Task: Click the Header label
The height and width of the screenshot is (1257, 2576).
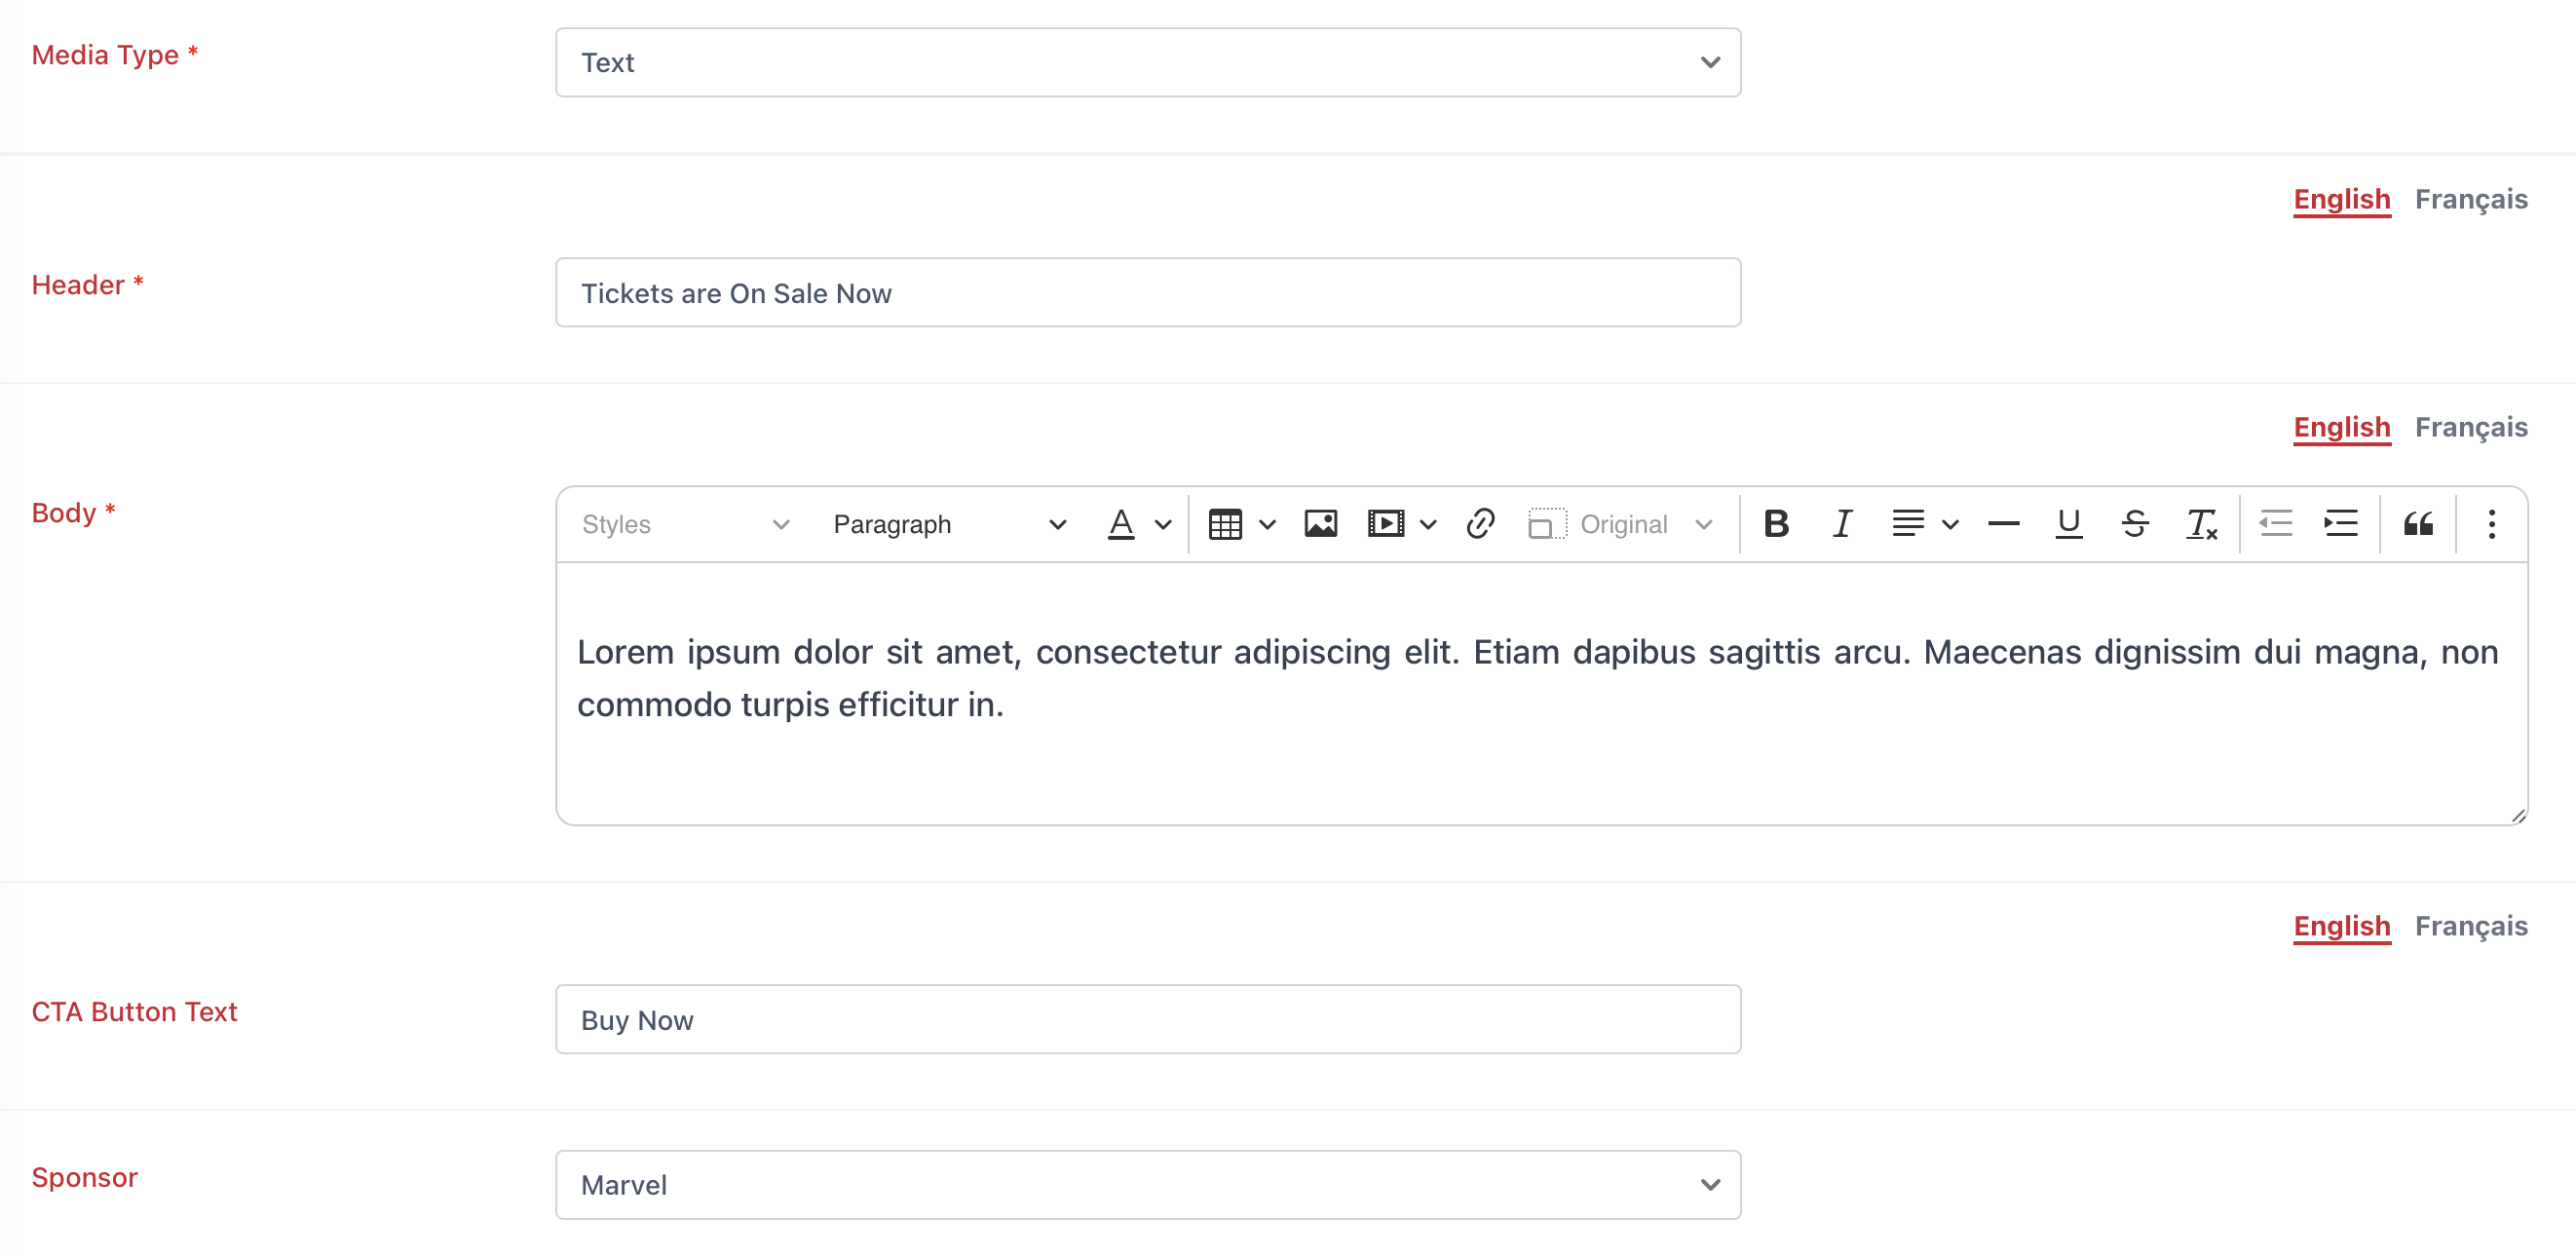Action: point(88,285)
